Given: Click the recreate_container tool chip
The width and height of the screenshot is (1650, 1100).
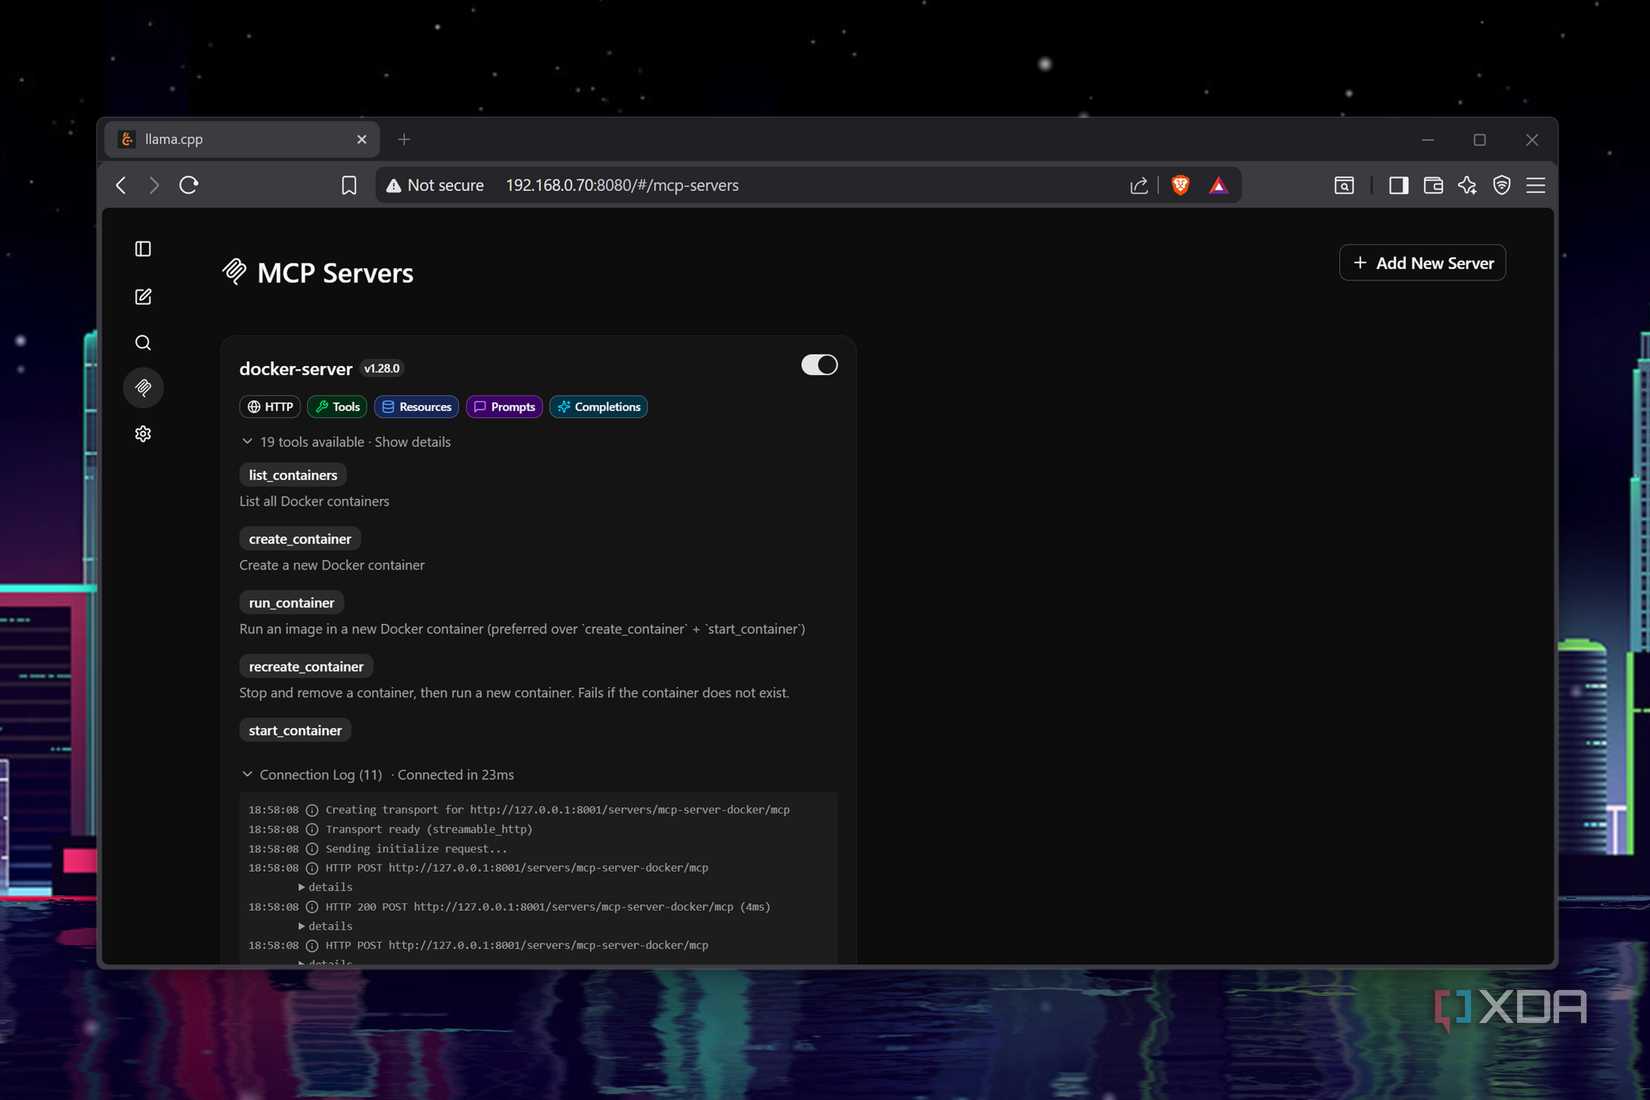Looking at the screenshot, I should pyautogui.click(x=306, y=667).
